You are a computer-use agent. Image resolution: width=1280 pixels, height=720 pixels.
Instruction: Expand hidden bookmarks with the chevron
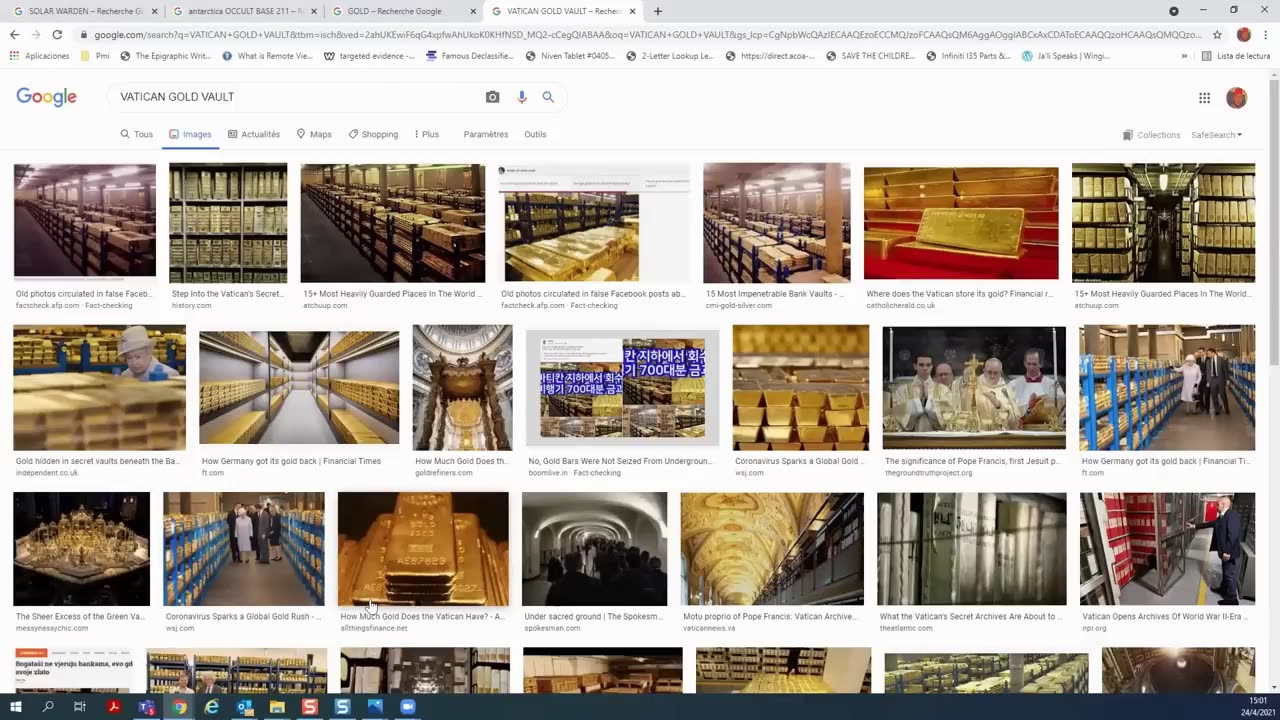coord(1185,56)
